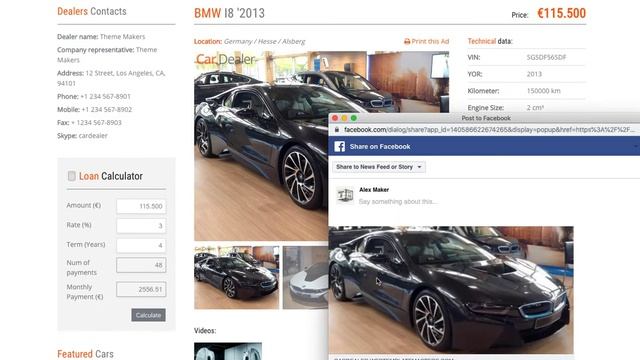Screen dimensions: 640x360
Task: Select the second white car thumbnail
Action: (x=306, y=278)
